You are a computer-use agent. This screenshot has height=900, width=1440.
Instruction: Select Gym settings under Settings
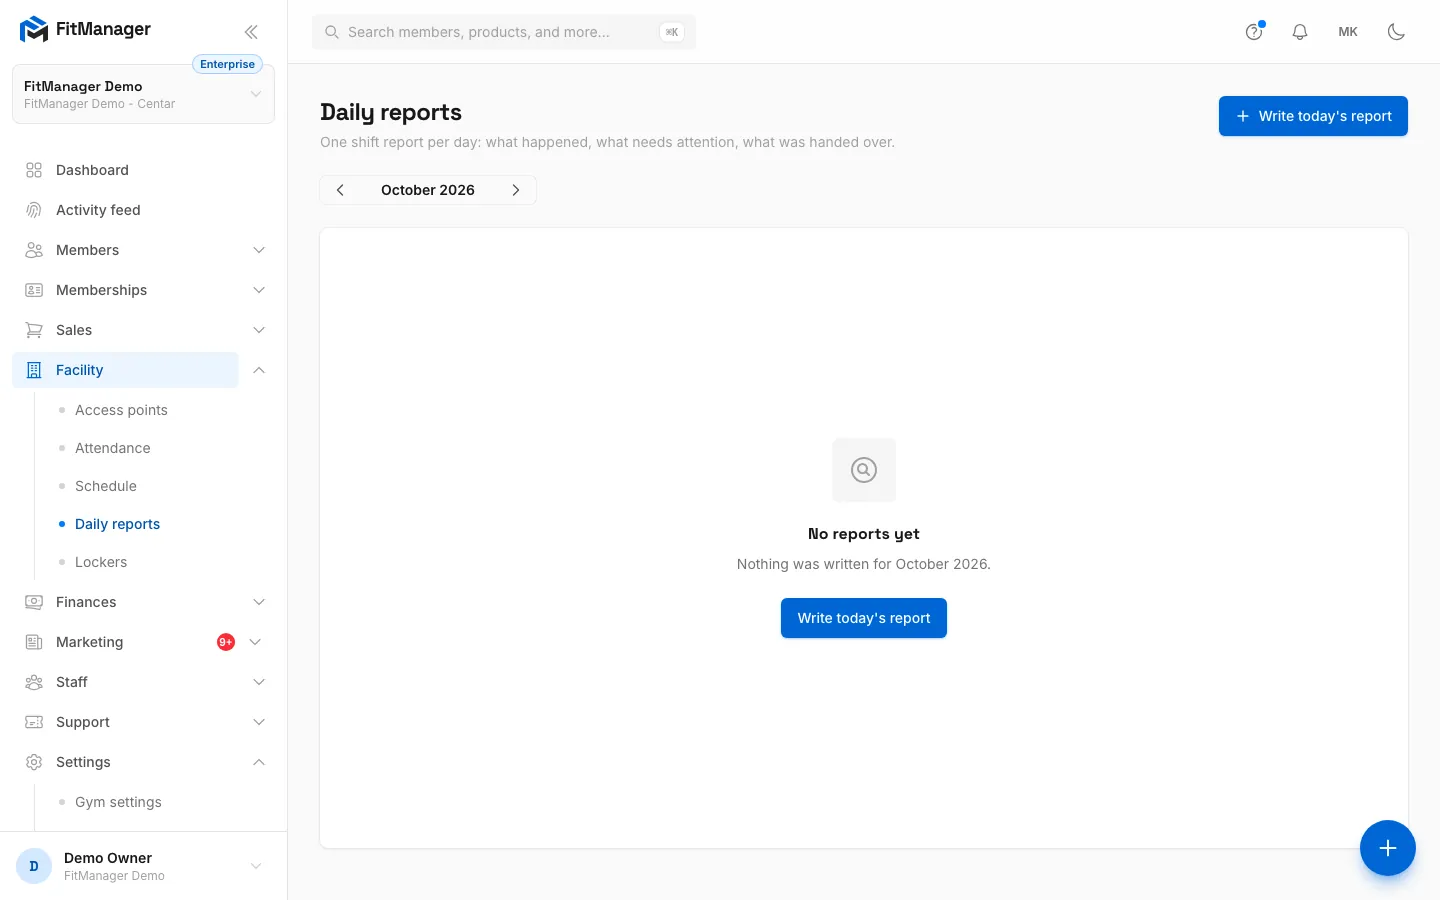pyautogui.click(x=118, y=802)
